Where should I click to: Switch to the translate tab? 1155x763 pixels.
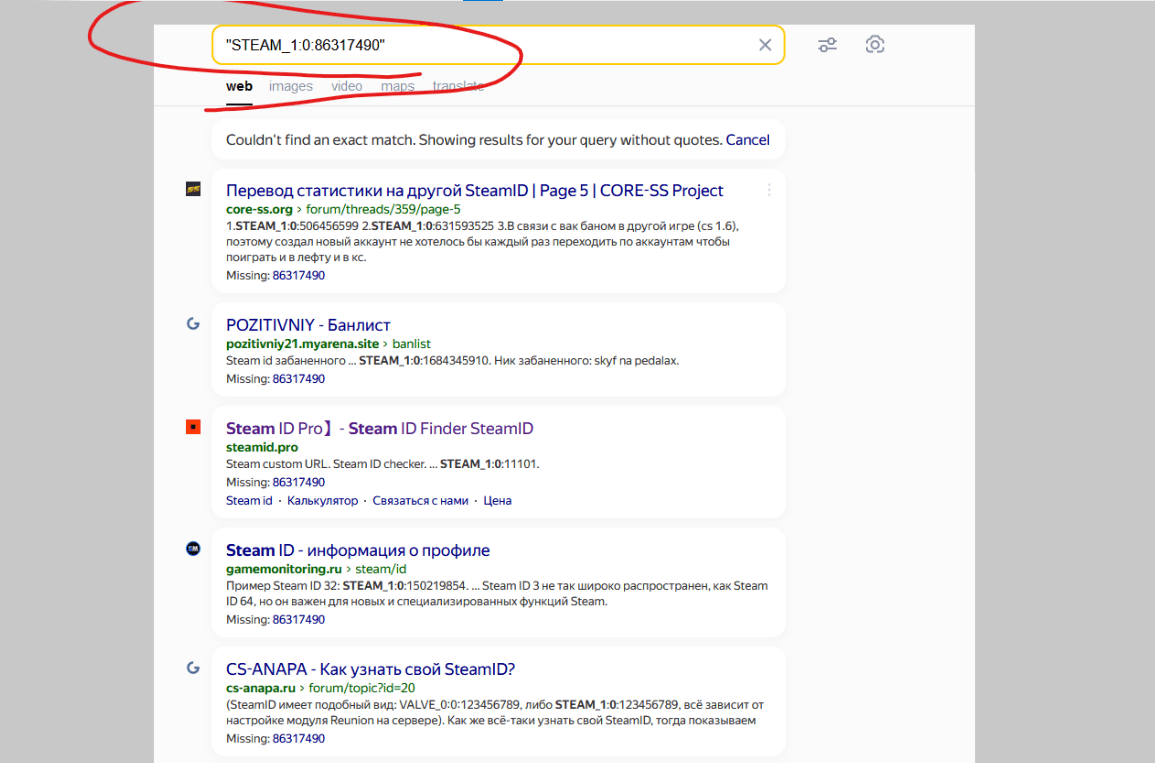click(457, 86)
